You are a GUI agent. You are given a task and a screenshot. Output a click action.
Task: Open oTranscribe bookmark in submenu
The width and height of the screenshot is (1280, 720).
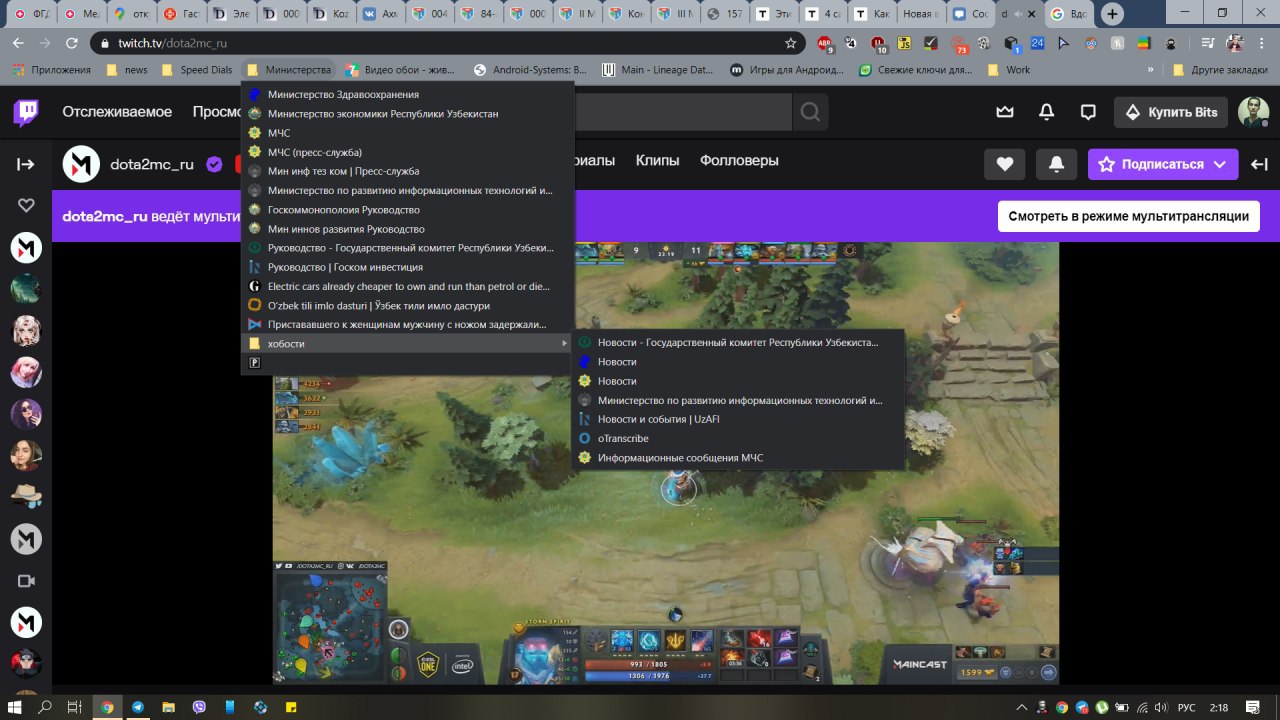739,438
